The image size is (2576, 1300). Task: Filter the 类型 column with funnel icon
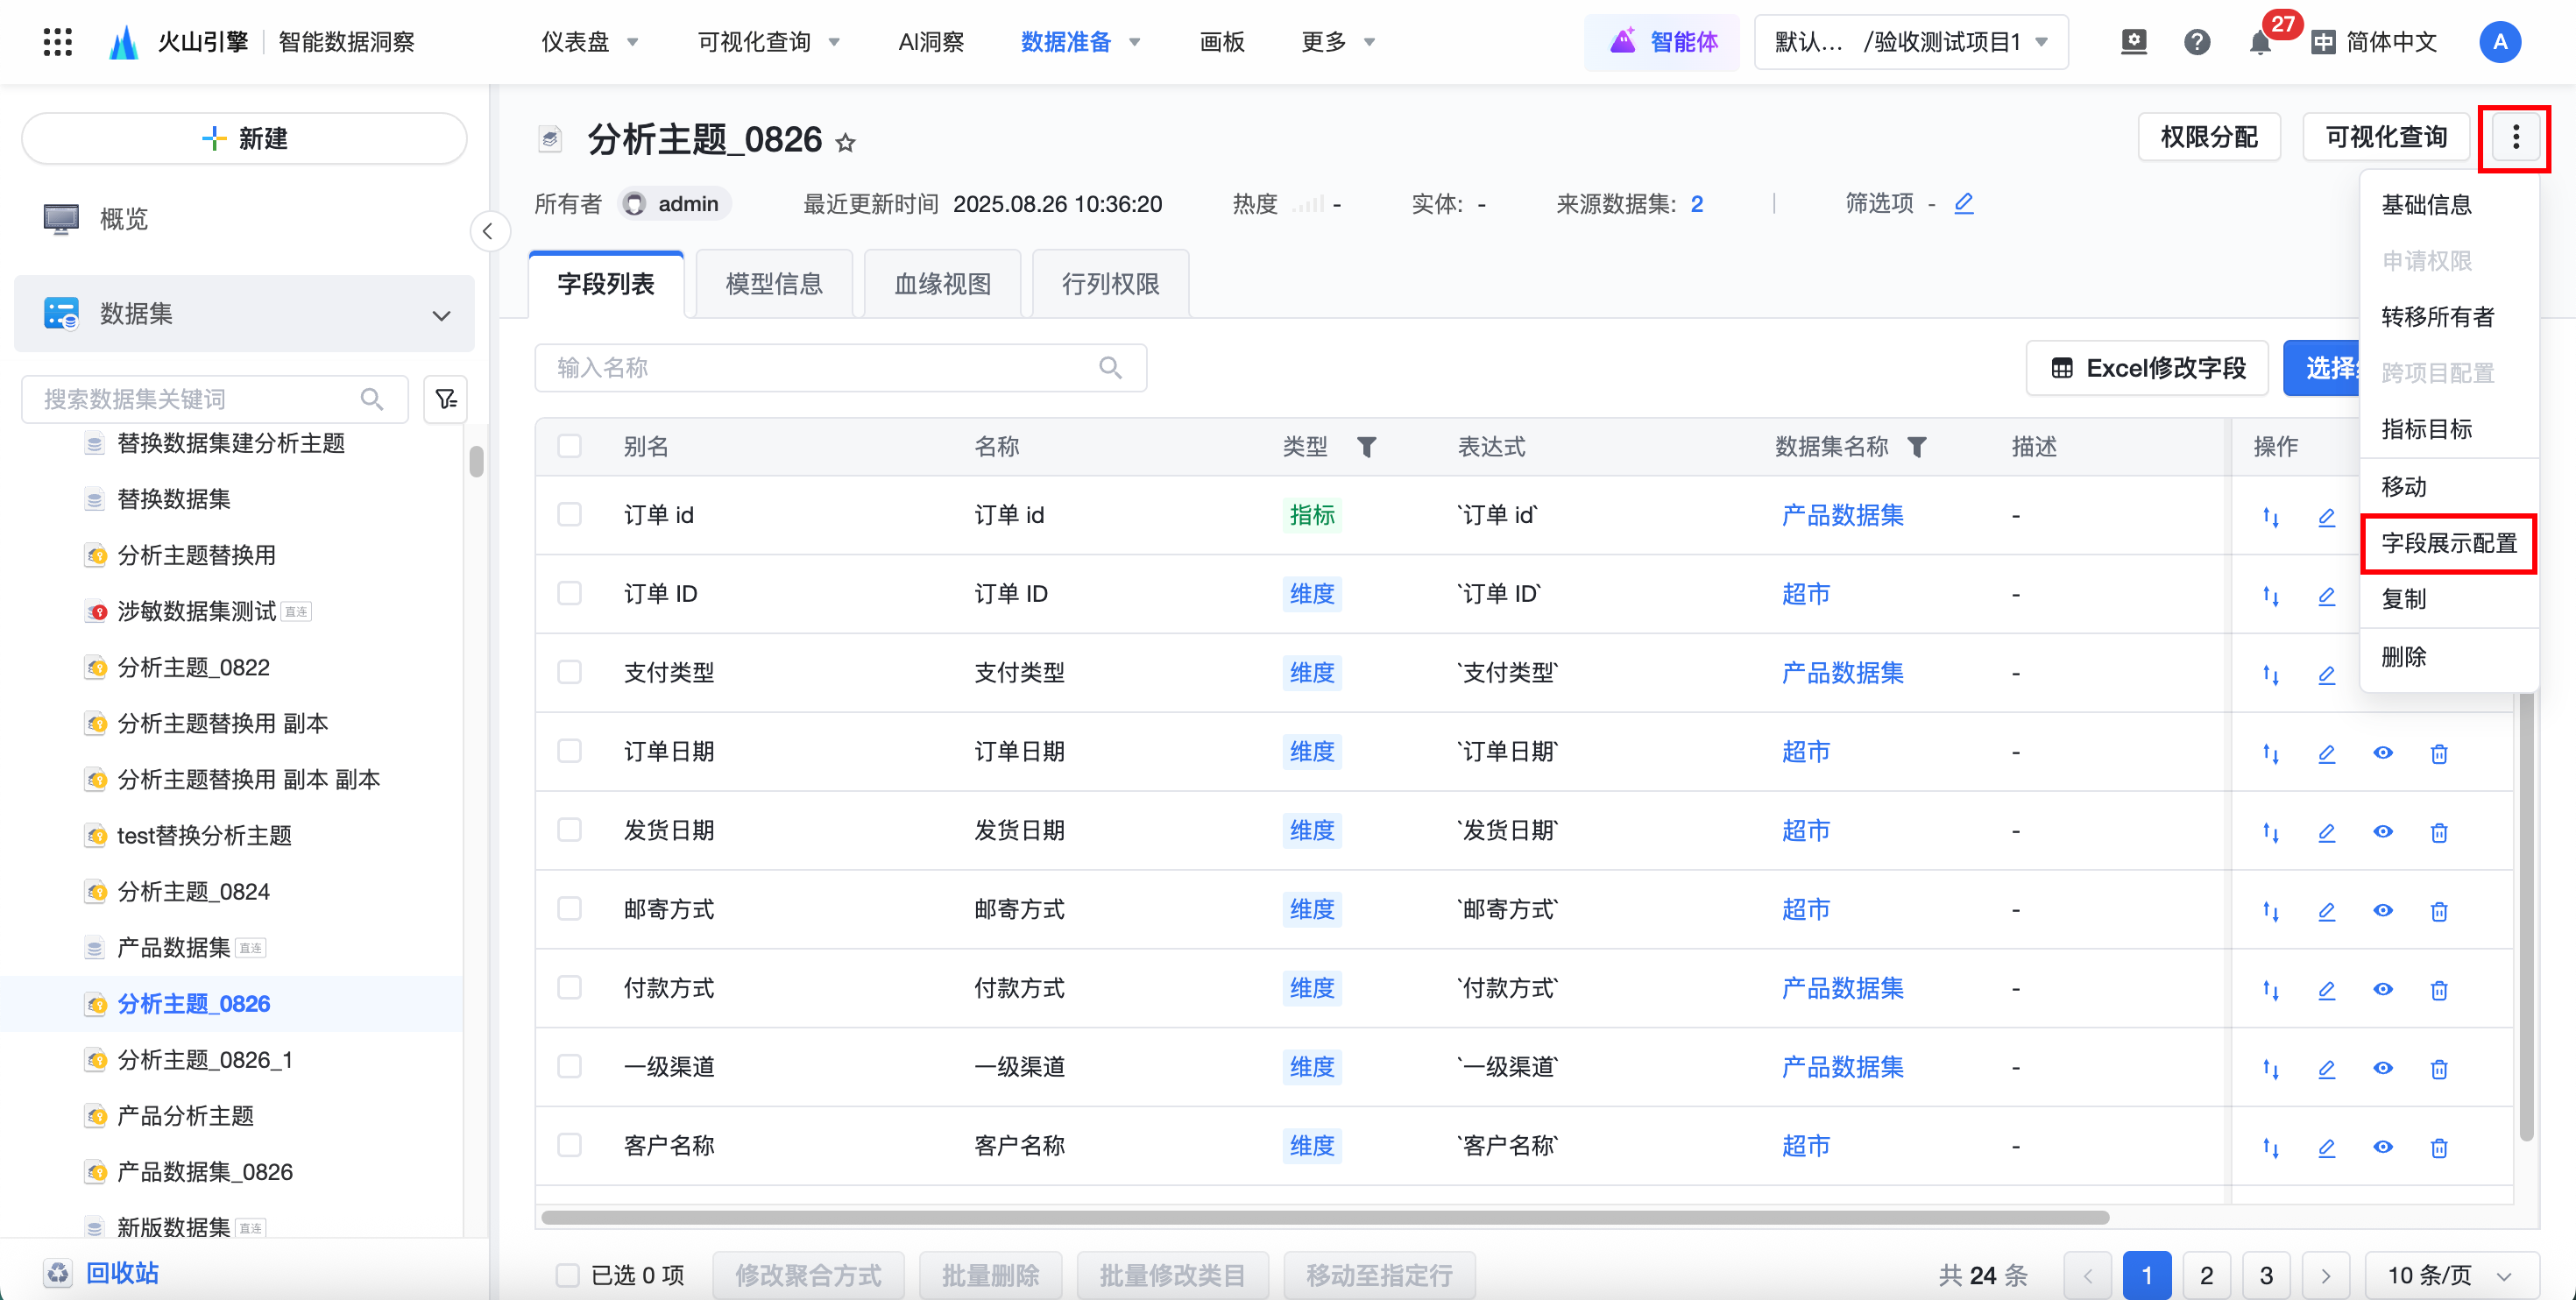click(1367, 447)
